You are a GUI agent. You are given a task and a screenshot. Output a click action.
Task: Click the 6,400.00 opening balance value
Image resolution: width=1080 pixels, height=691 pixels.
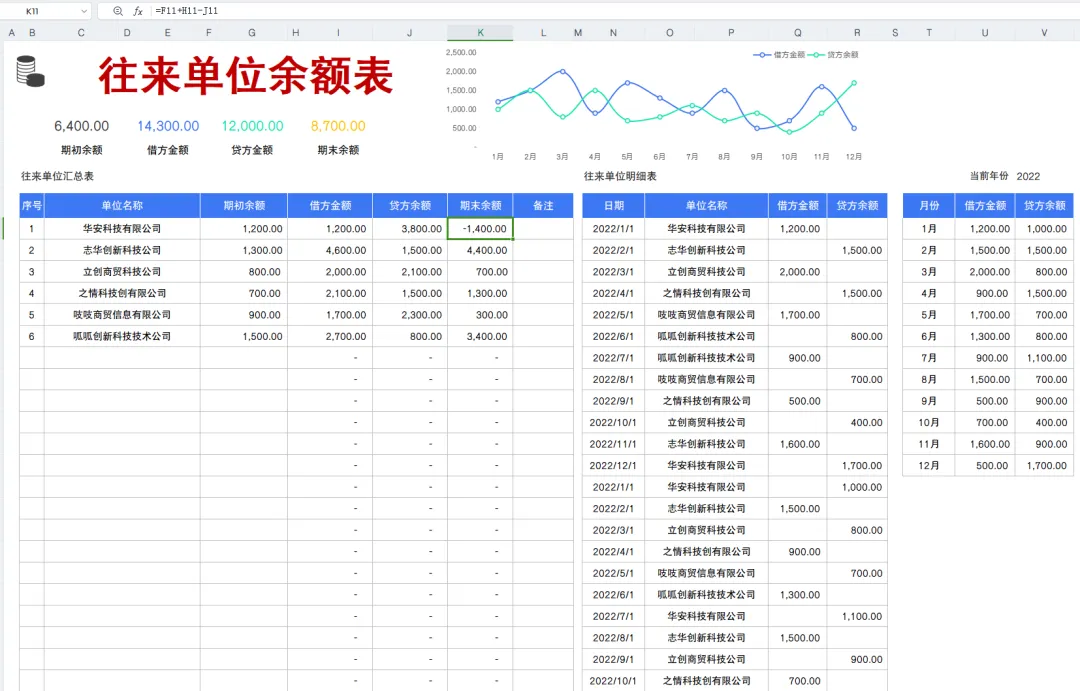[81, 126]
